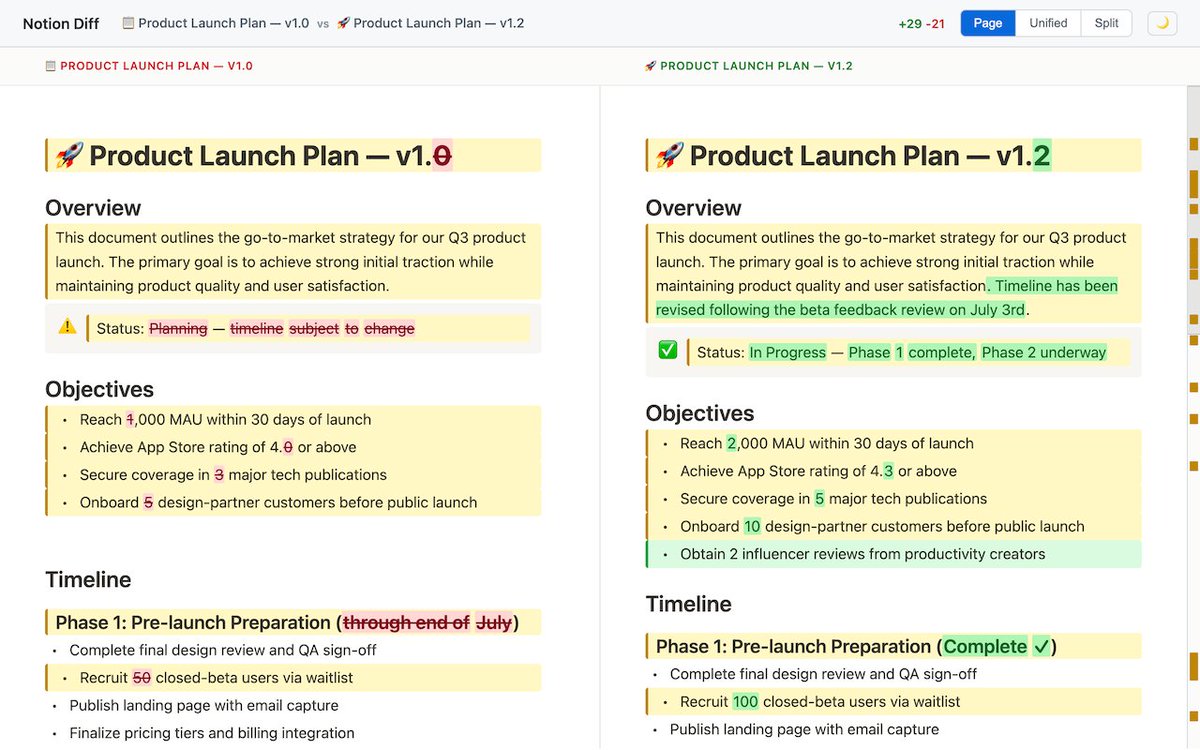Click the struck-through '0' in the v1.0 heading
This screenshot has height=750, width=1200.
[x=442, y=155]
